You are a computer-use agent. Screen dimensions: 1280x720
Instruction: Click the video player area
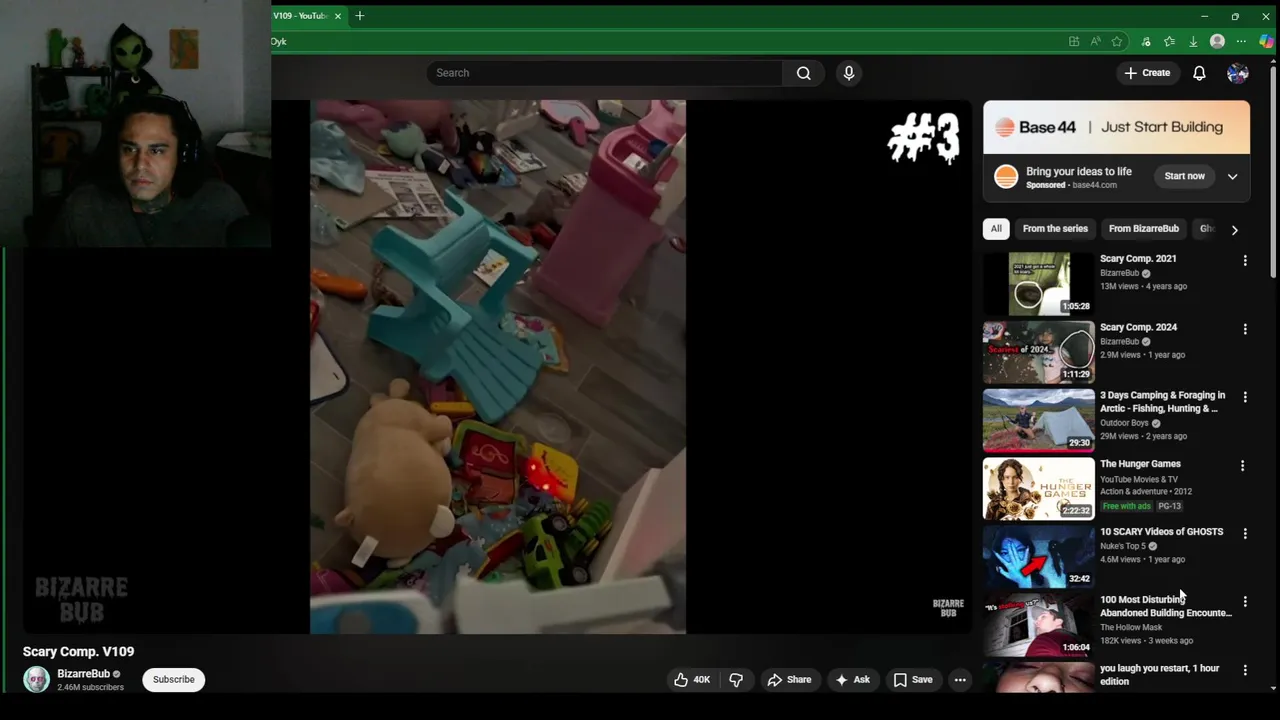coord(497,367)
